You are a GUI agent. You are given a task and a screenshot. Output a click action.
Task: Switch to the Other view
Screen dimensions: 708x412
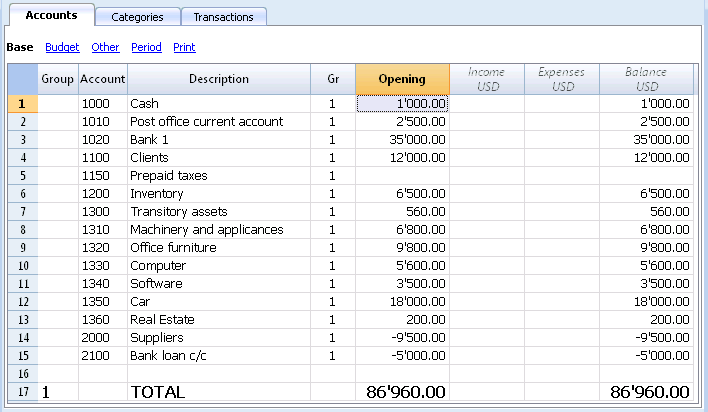105,47
